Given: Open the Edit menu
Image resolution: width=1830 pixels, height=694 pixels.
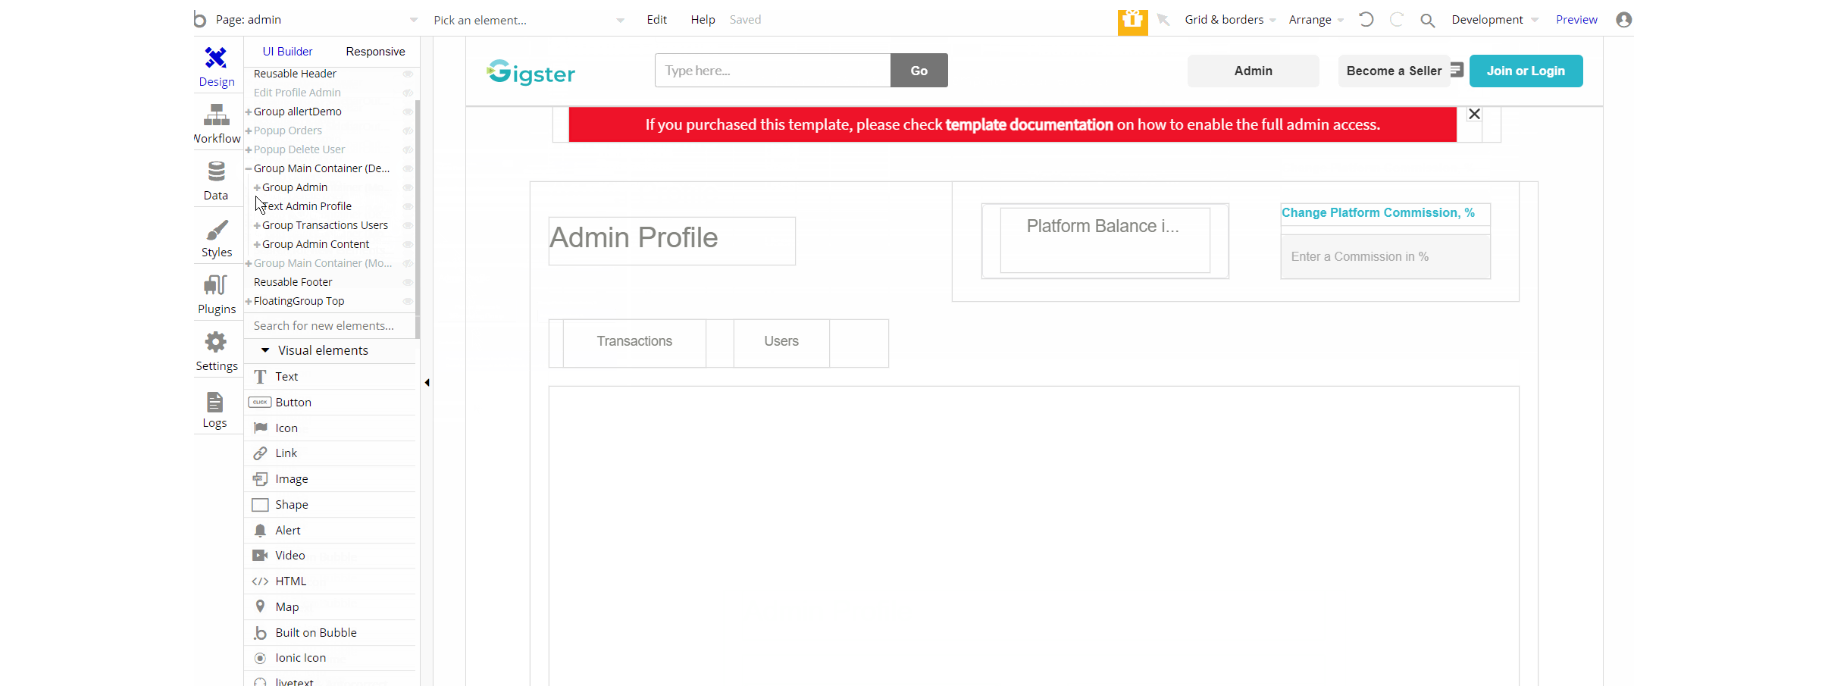Looking at the screenshot, I should click(657, 20).
